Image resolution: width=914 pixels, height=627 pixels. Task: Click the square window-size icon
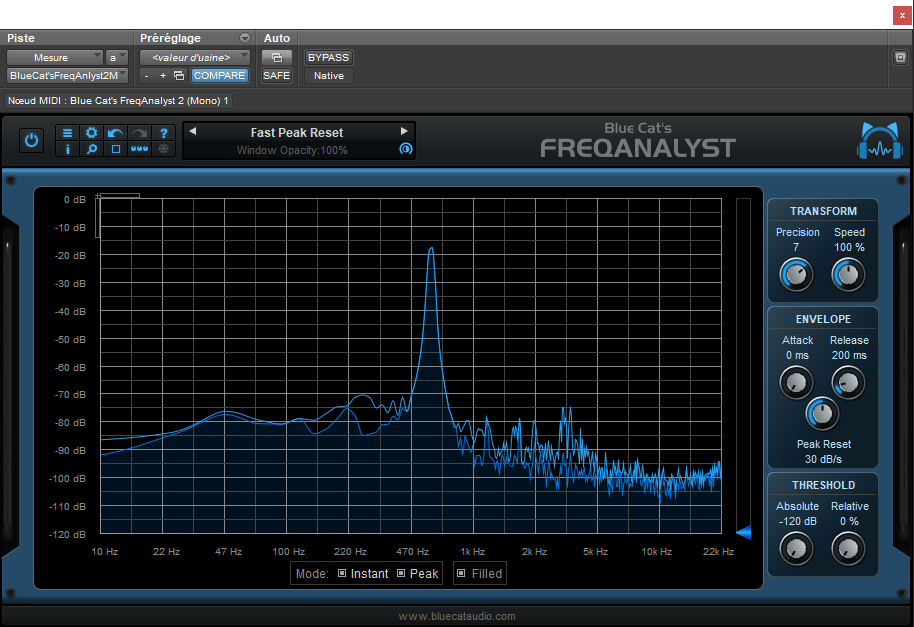[115, 149]
